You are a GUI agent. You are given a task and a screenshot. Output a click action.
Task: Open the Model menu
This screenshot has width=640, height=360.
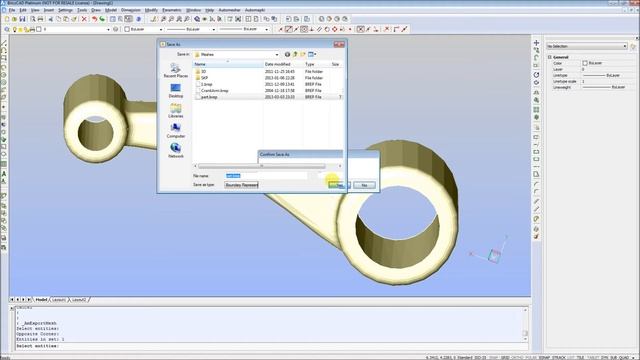[111, 10]
